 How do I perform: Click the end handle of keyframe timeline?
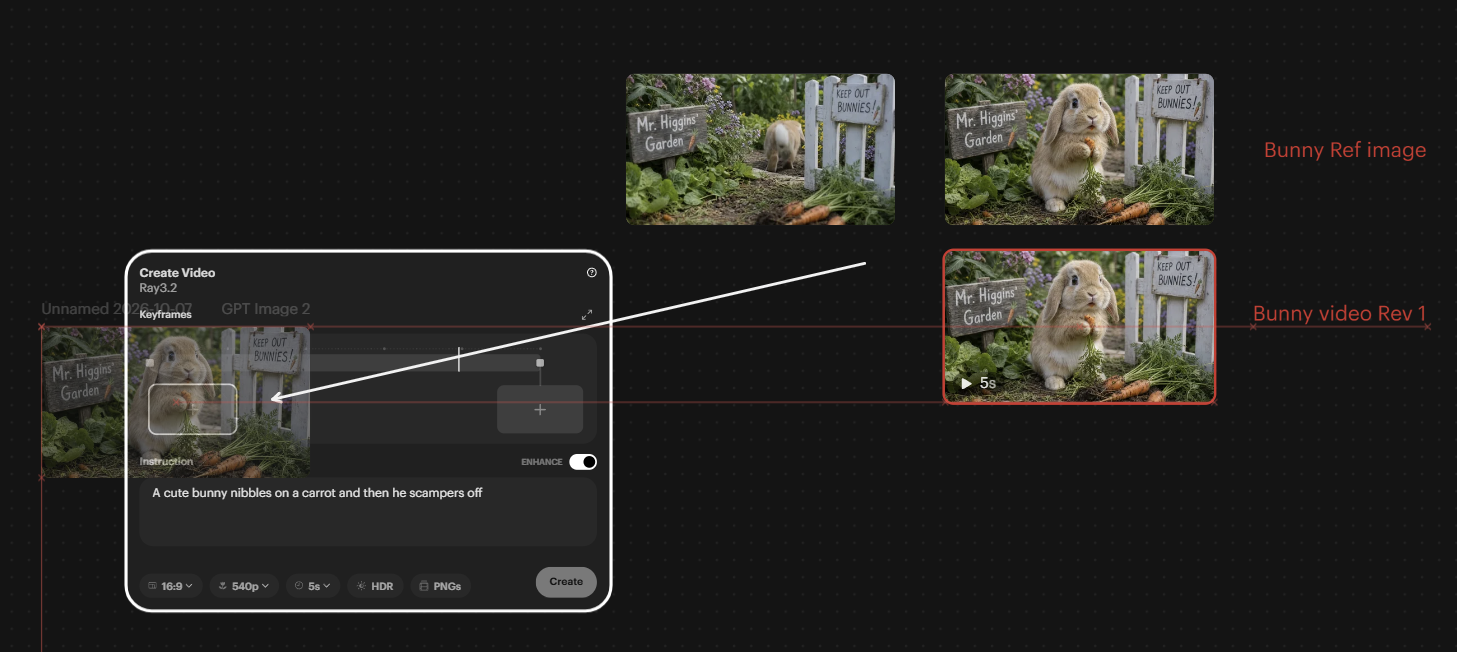coord(540,363)
